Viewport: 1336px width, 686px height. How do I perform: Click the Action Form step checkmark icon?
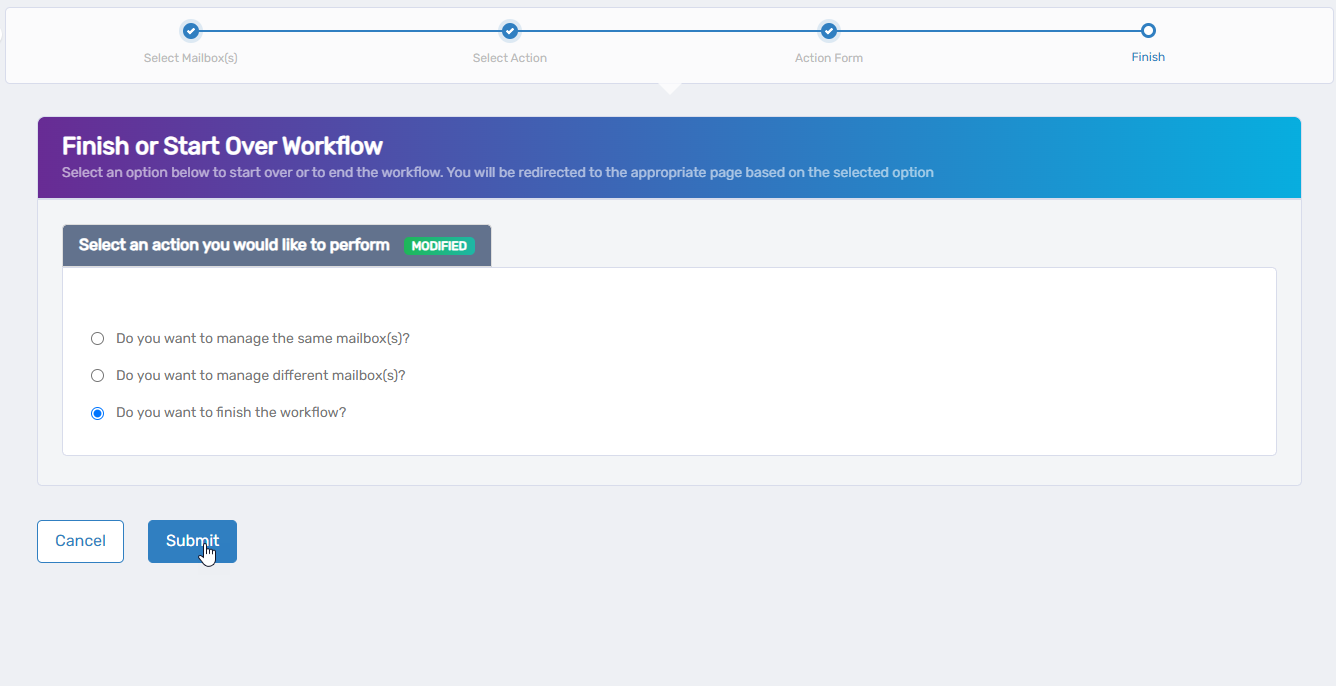(828, 31)
